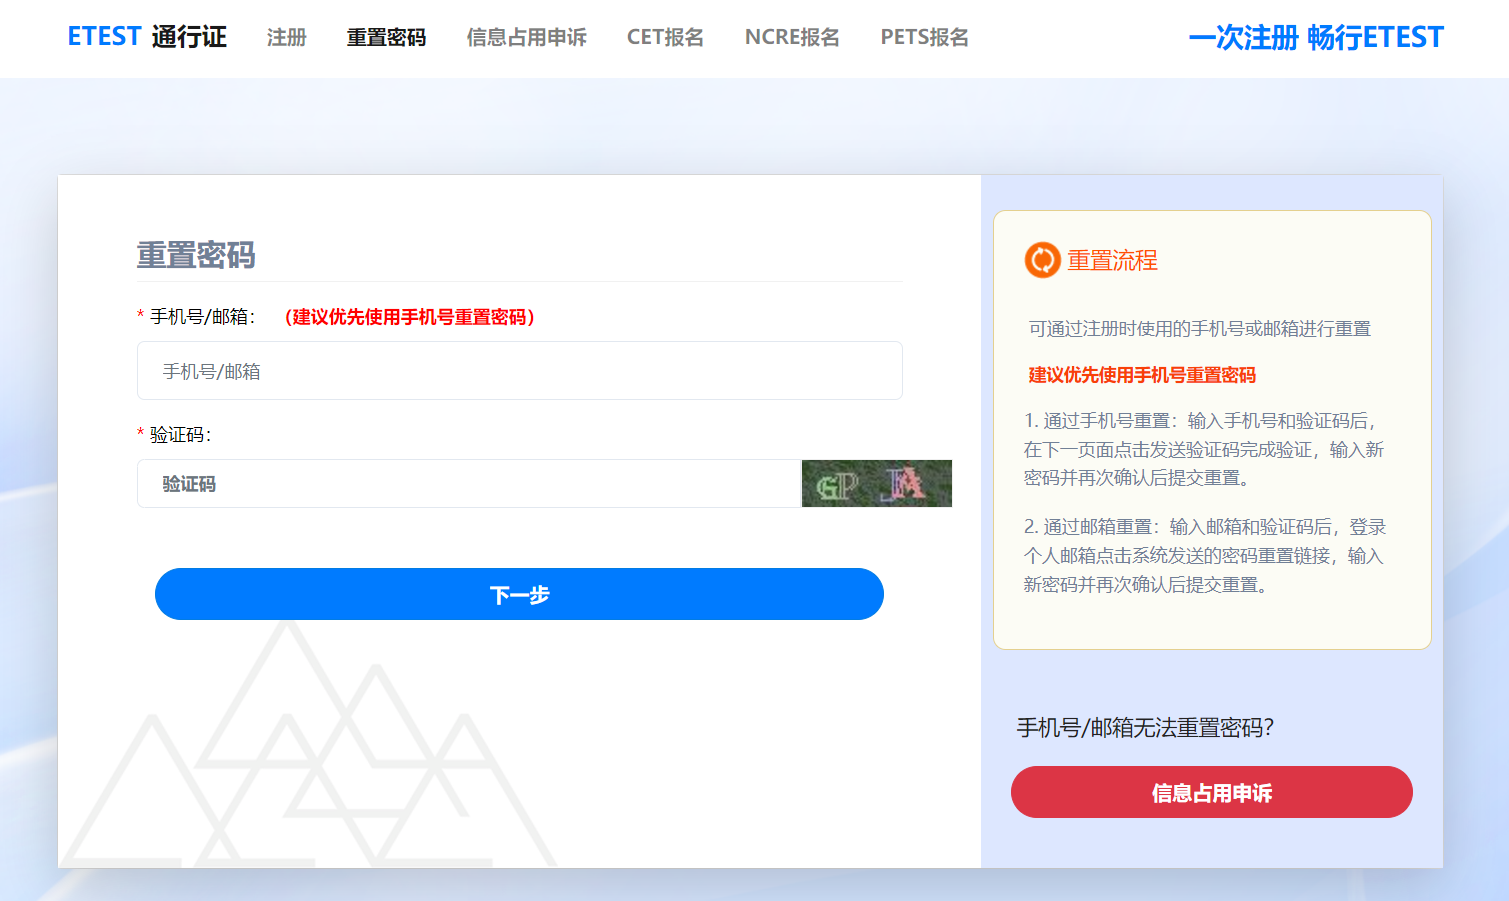Open the NCRE报名 navigation item
The height and width of the screenshot is (901, 1509).
click(792, 38)
